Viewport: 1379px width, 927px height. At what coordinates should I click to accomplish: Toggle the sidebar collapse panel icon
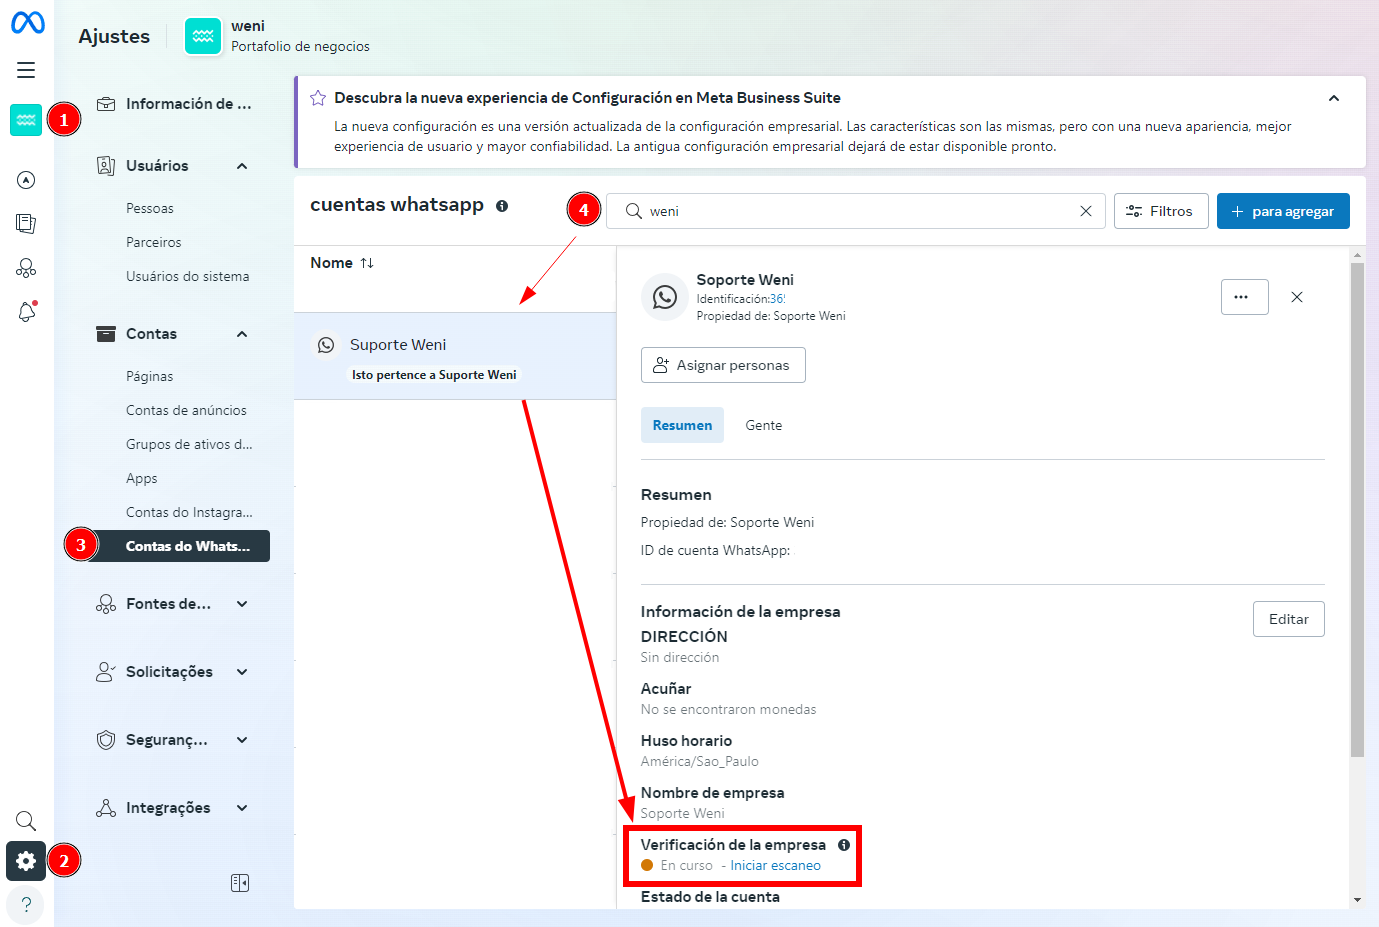240,883
